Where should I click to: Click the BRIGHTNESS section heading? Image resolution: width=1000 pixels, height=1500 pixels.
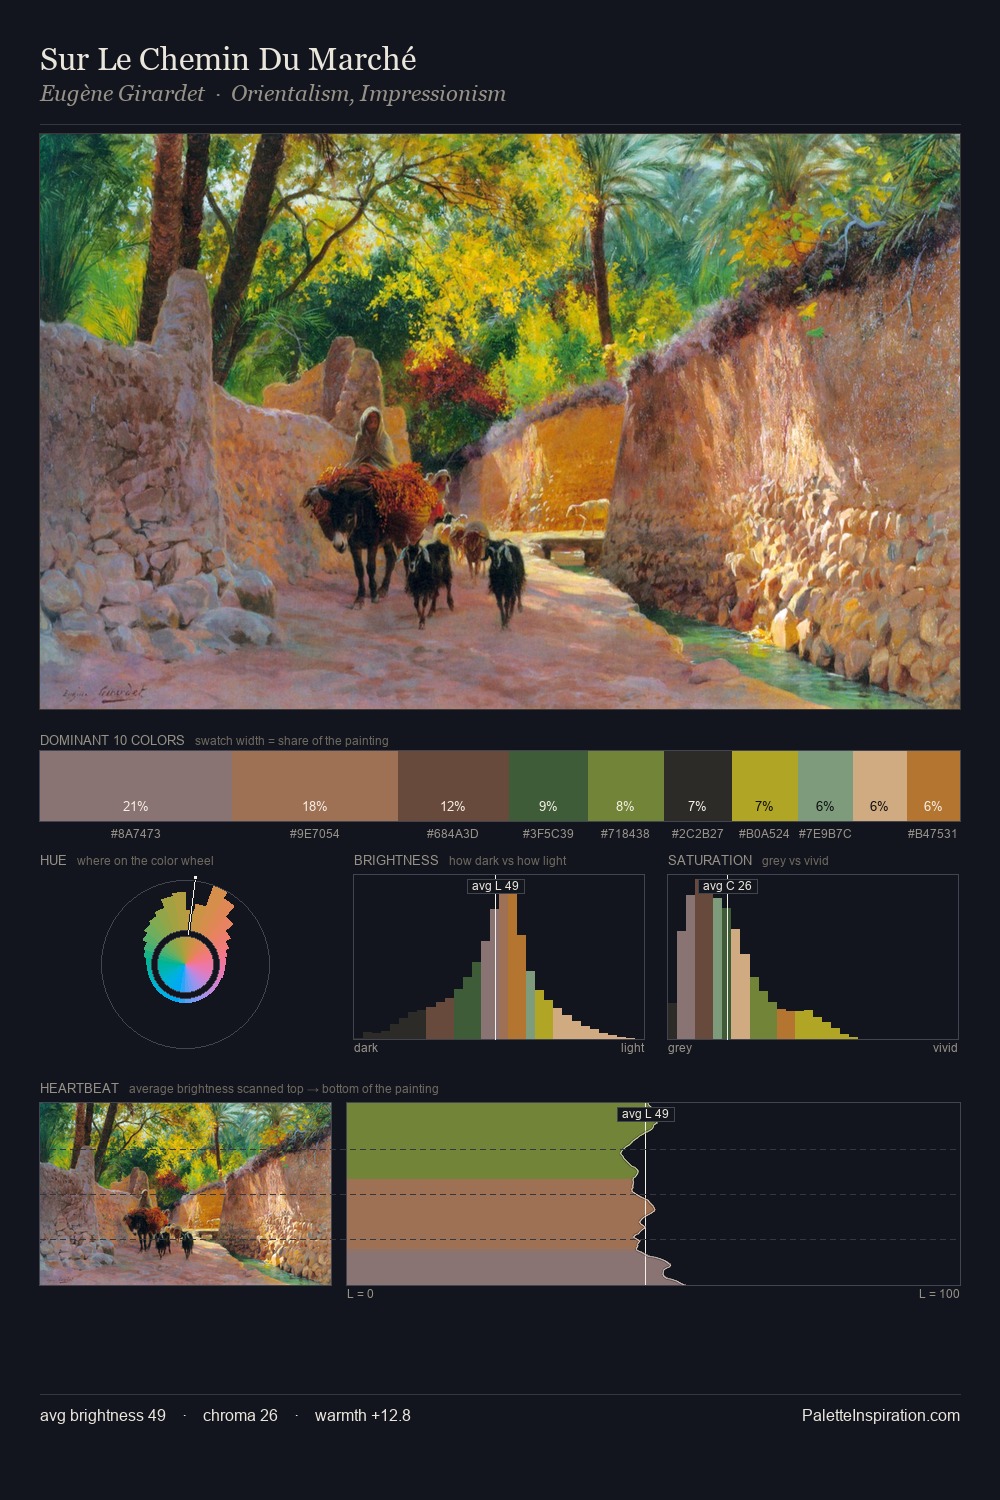pos(396,860)
